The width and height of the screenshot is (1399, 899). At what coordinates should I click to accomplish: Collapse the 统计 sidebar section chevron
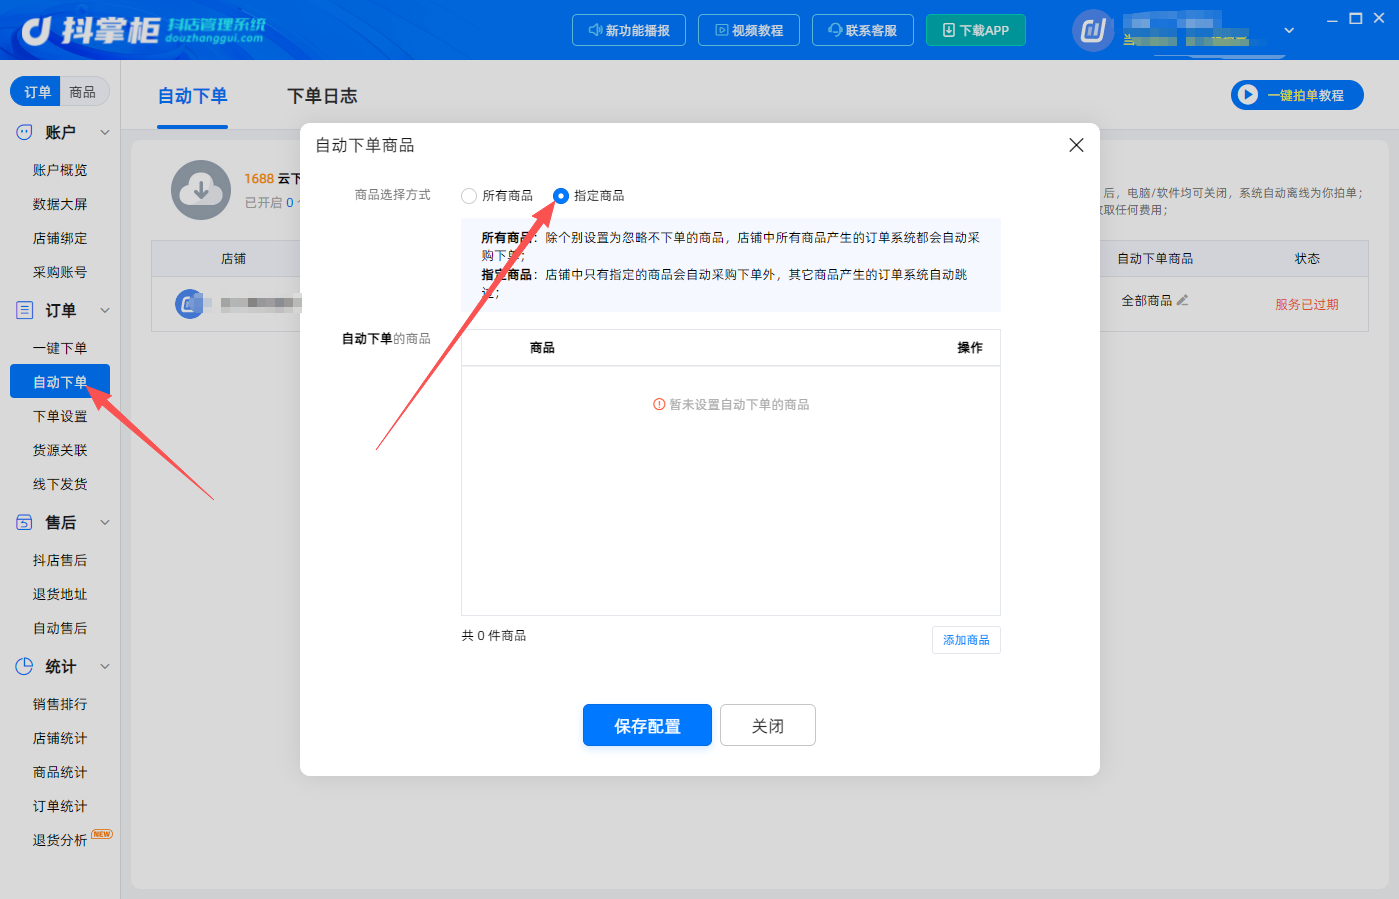105,666
